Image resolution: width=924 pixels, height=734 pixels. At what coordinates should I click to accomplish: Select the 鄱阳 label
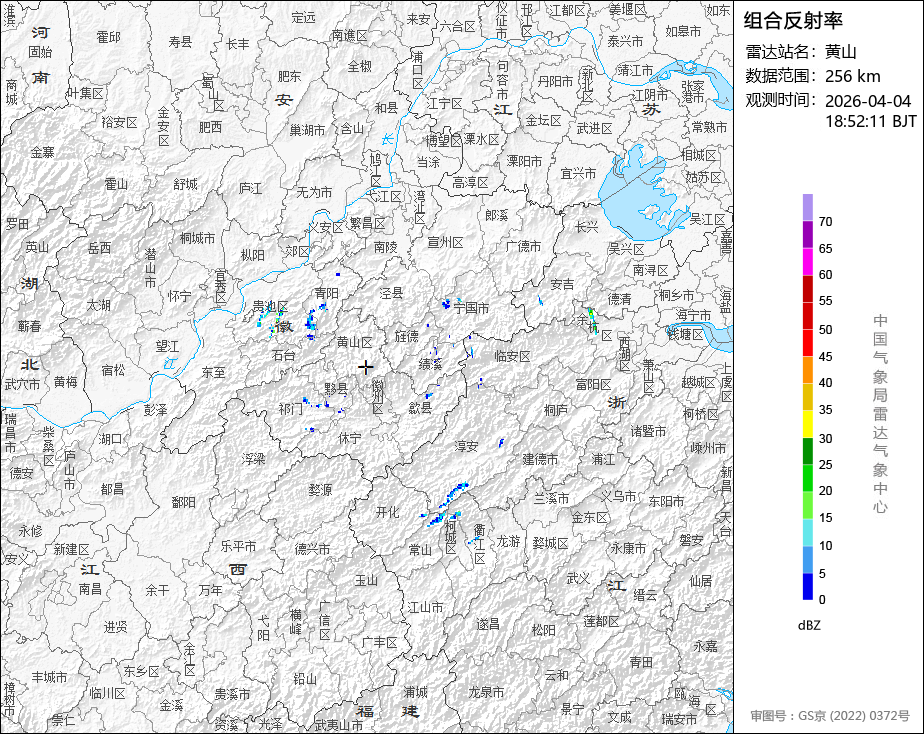pyautogui.click(x=183, y=502)
